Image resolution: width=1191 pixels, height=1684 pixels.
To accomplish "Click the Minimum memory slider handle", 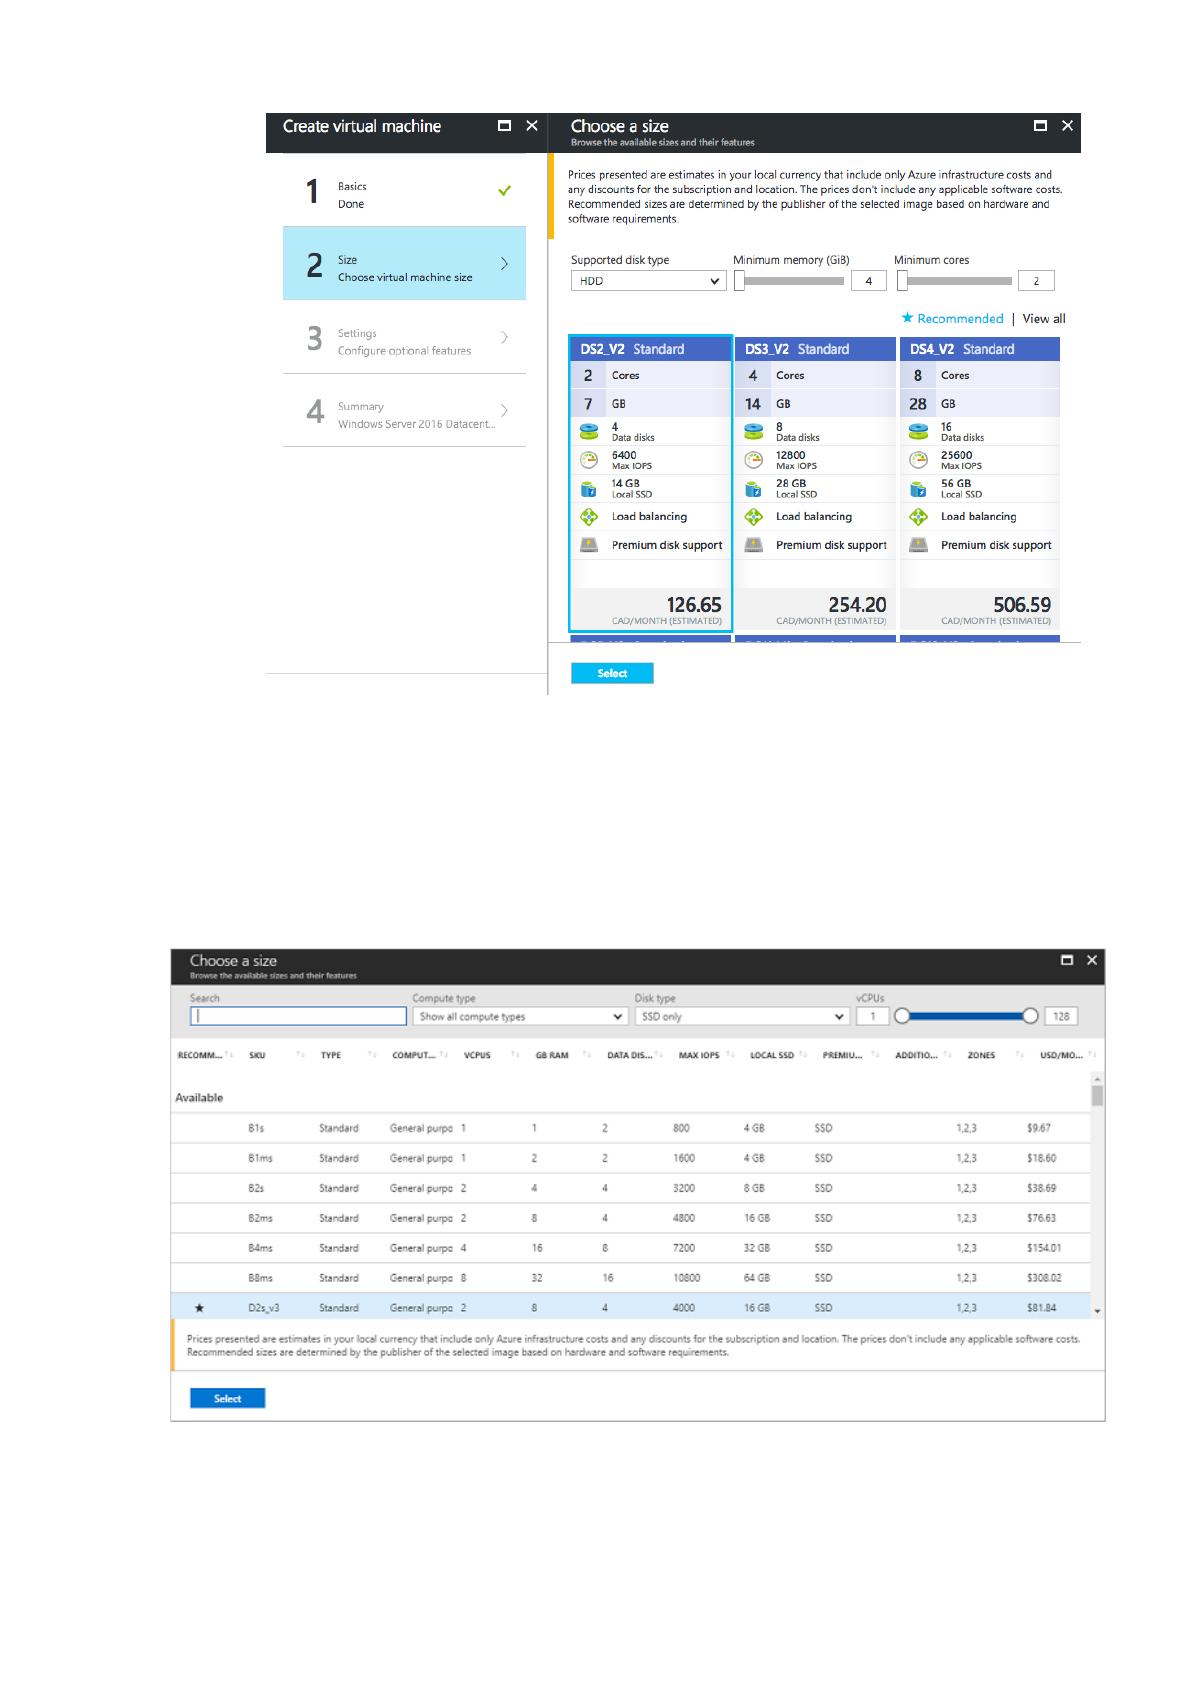I will [x=739, y=281].
